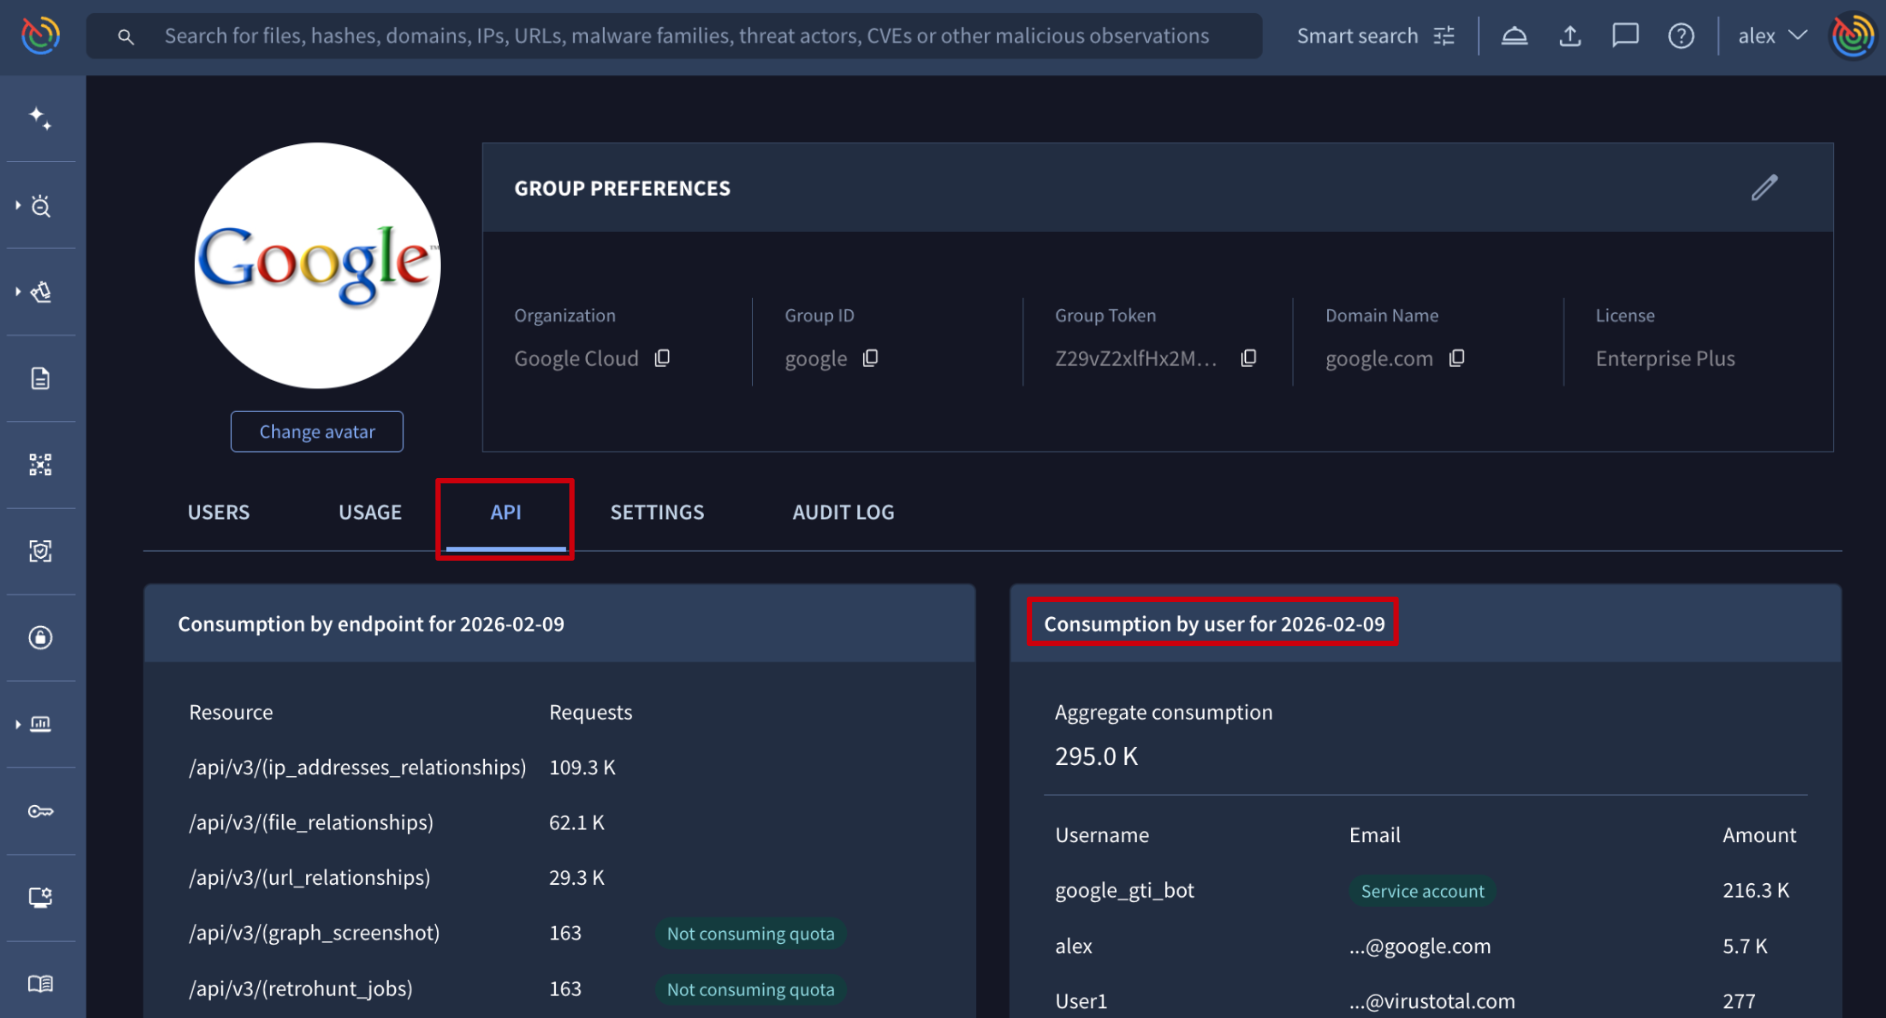The image size is (1886, 1018).
Task: Click the retrohunt_jobs Not consuming quota badge
Action: click(750, 989)
